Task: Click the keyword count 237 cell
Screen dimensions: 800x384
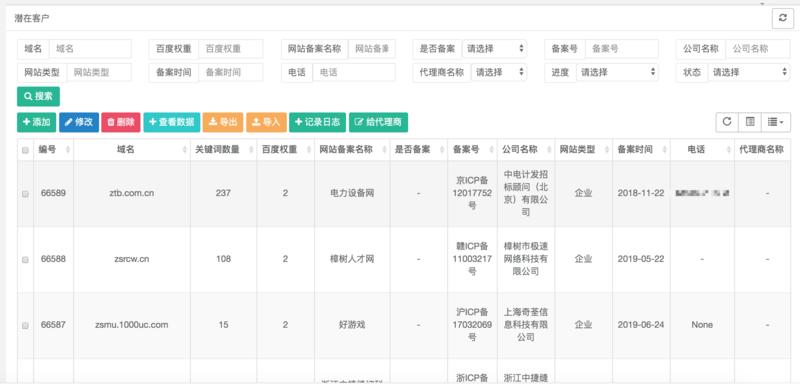Action: point(223,193)
